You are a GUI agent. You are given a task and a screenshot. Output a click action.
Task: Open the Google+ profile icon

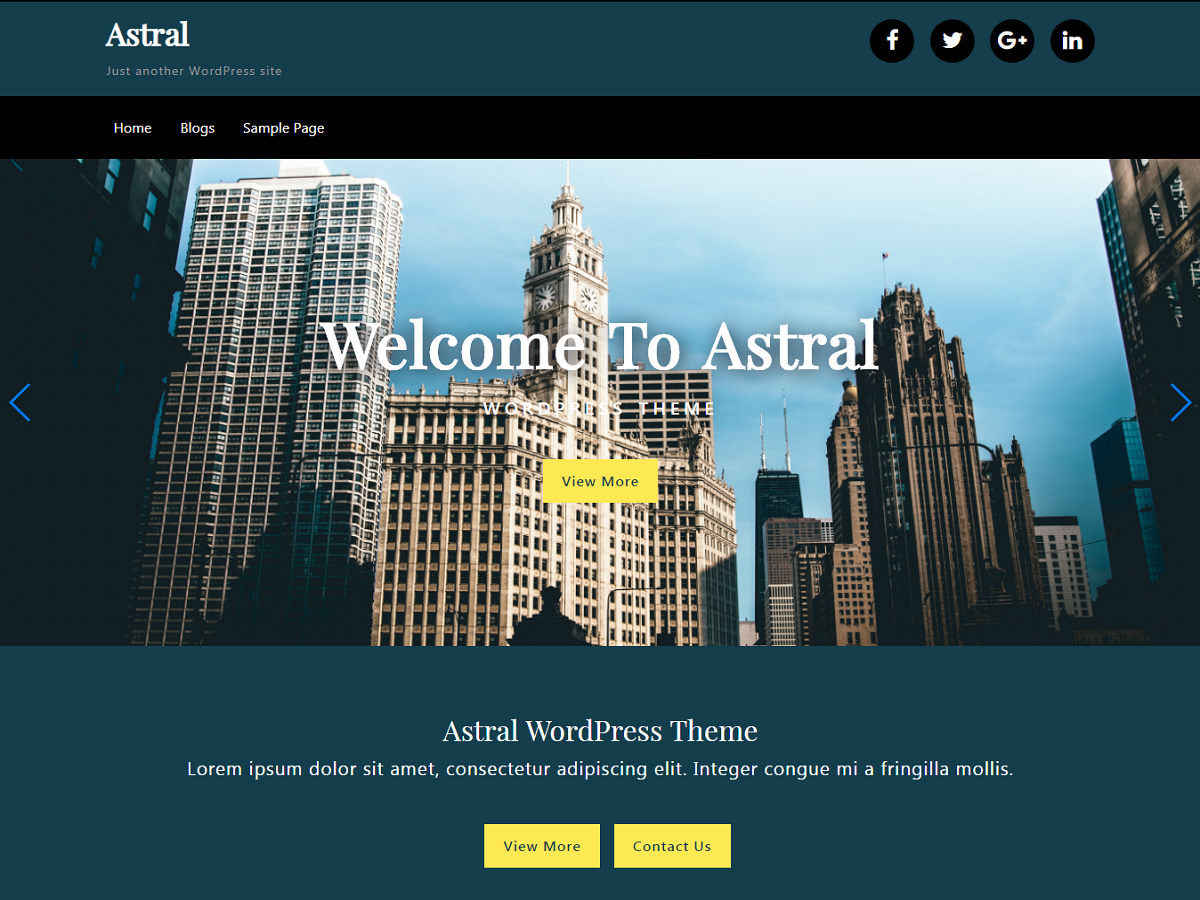tap(1012, 41)
